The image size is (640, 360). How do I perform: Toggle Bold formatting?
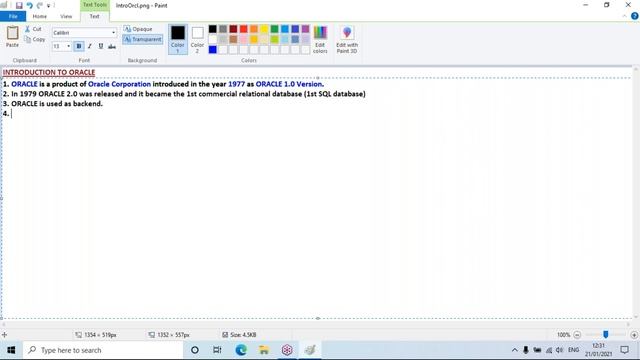click(79, 46)
